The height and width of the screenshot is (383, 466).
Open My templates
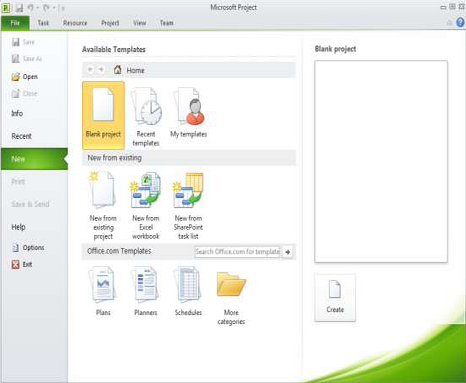(x=188, y=112)
